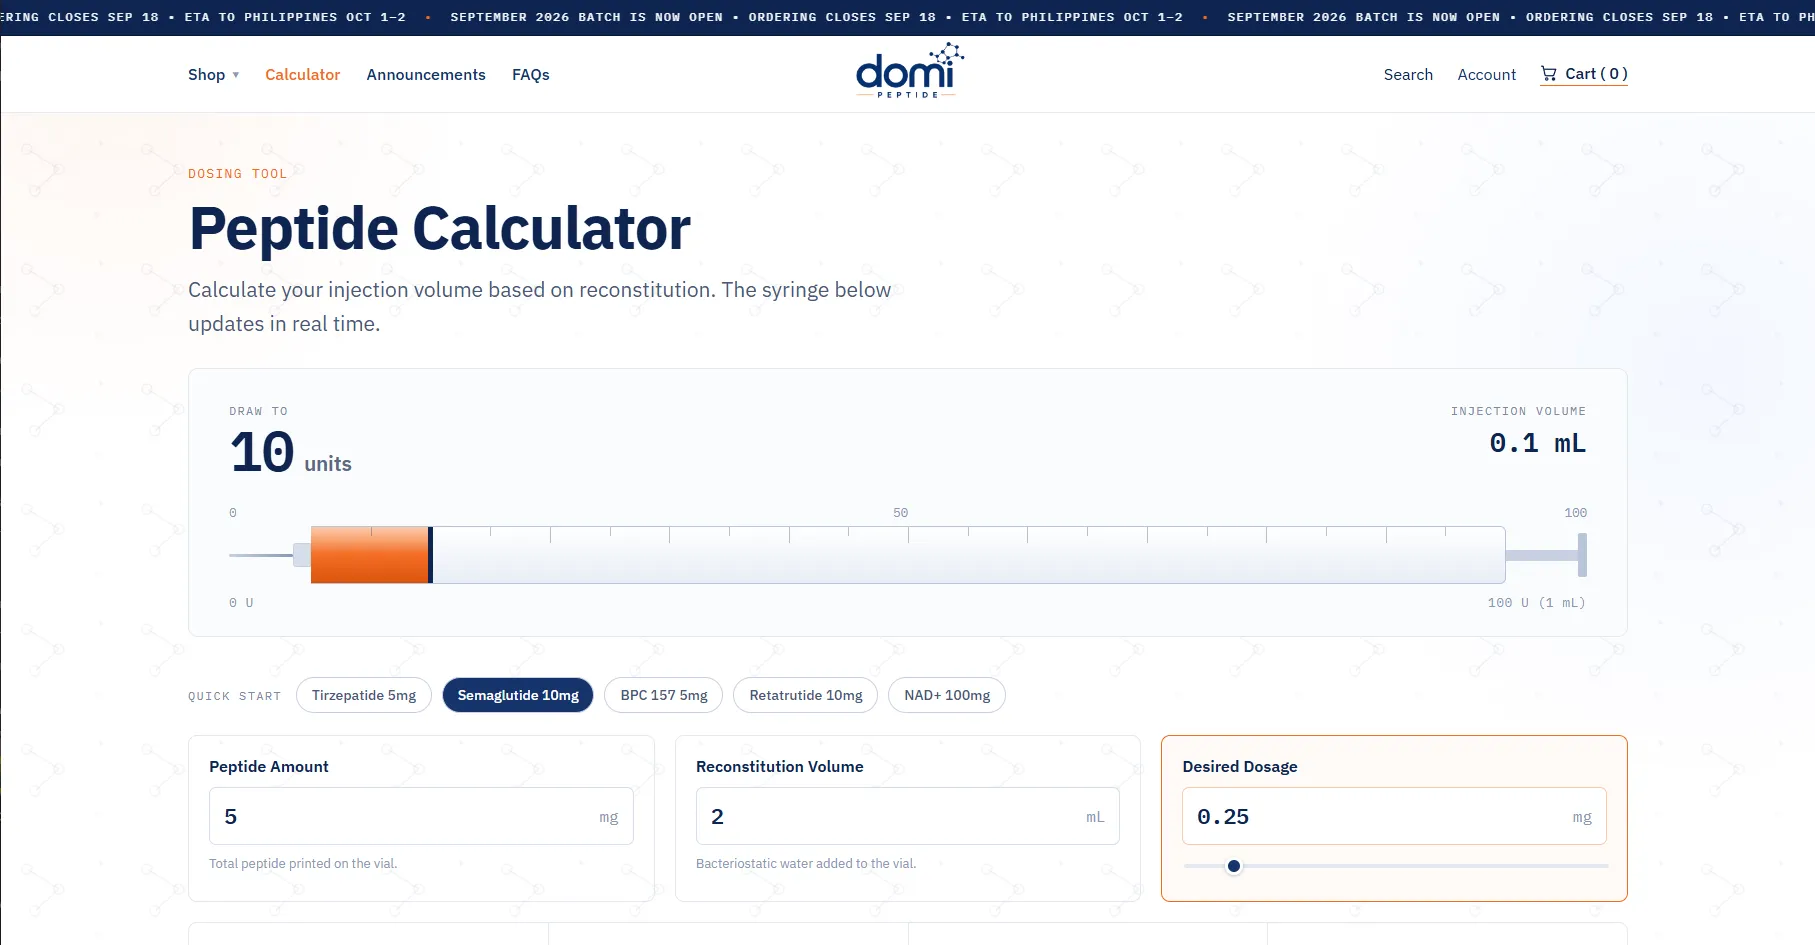Focus the Peptide Amount input field
1815x945 pixels.
pyautogui.click(x=421, y=816)
